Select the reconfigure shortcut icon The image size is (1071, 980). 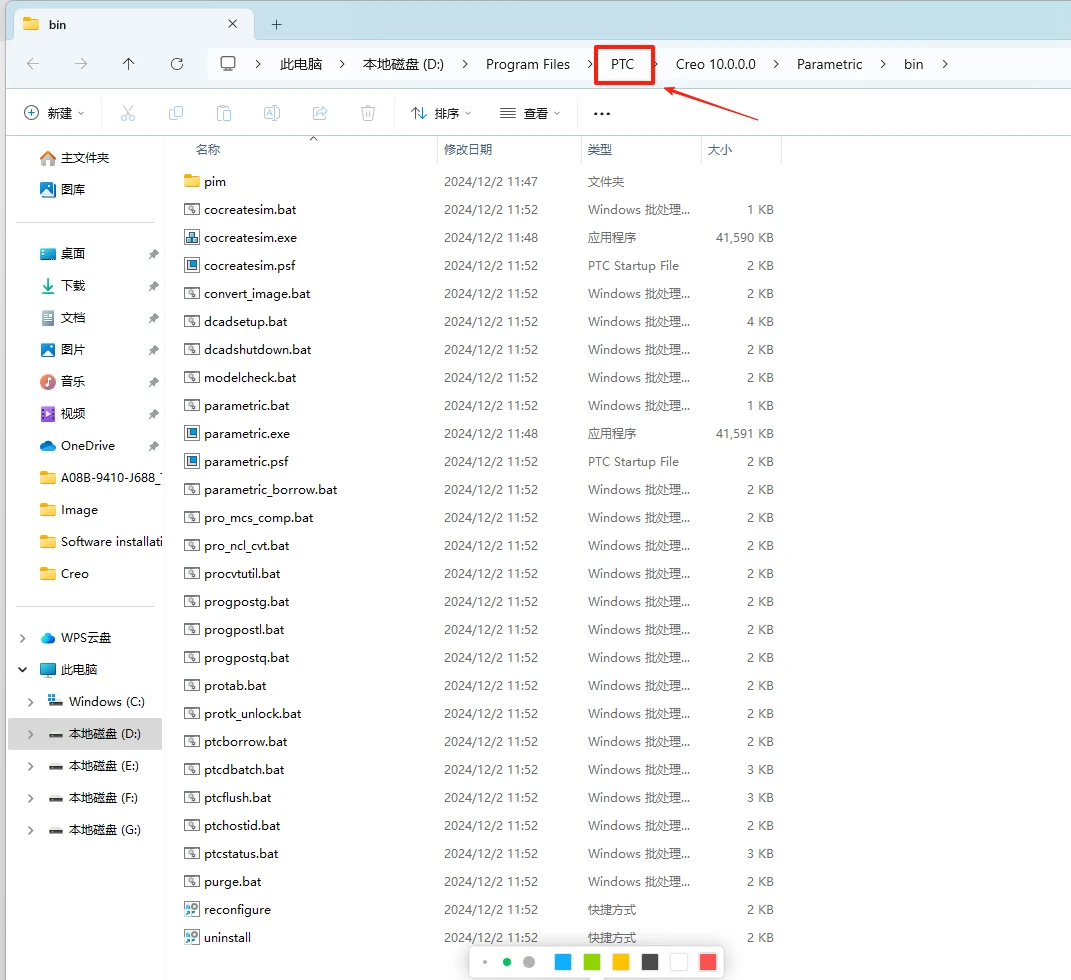coord(192,910)
